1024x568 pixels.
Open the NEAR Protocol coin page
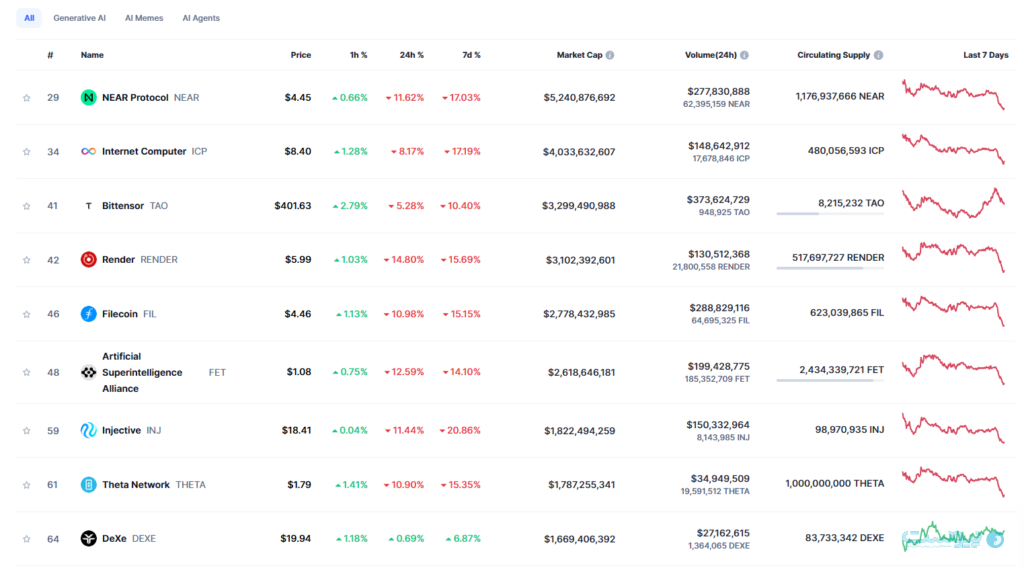coord(135,97)
